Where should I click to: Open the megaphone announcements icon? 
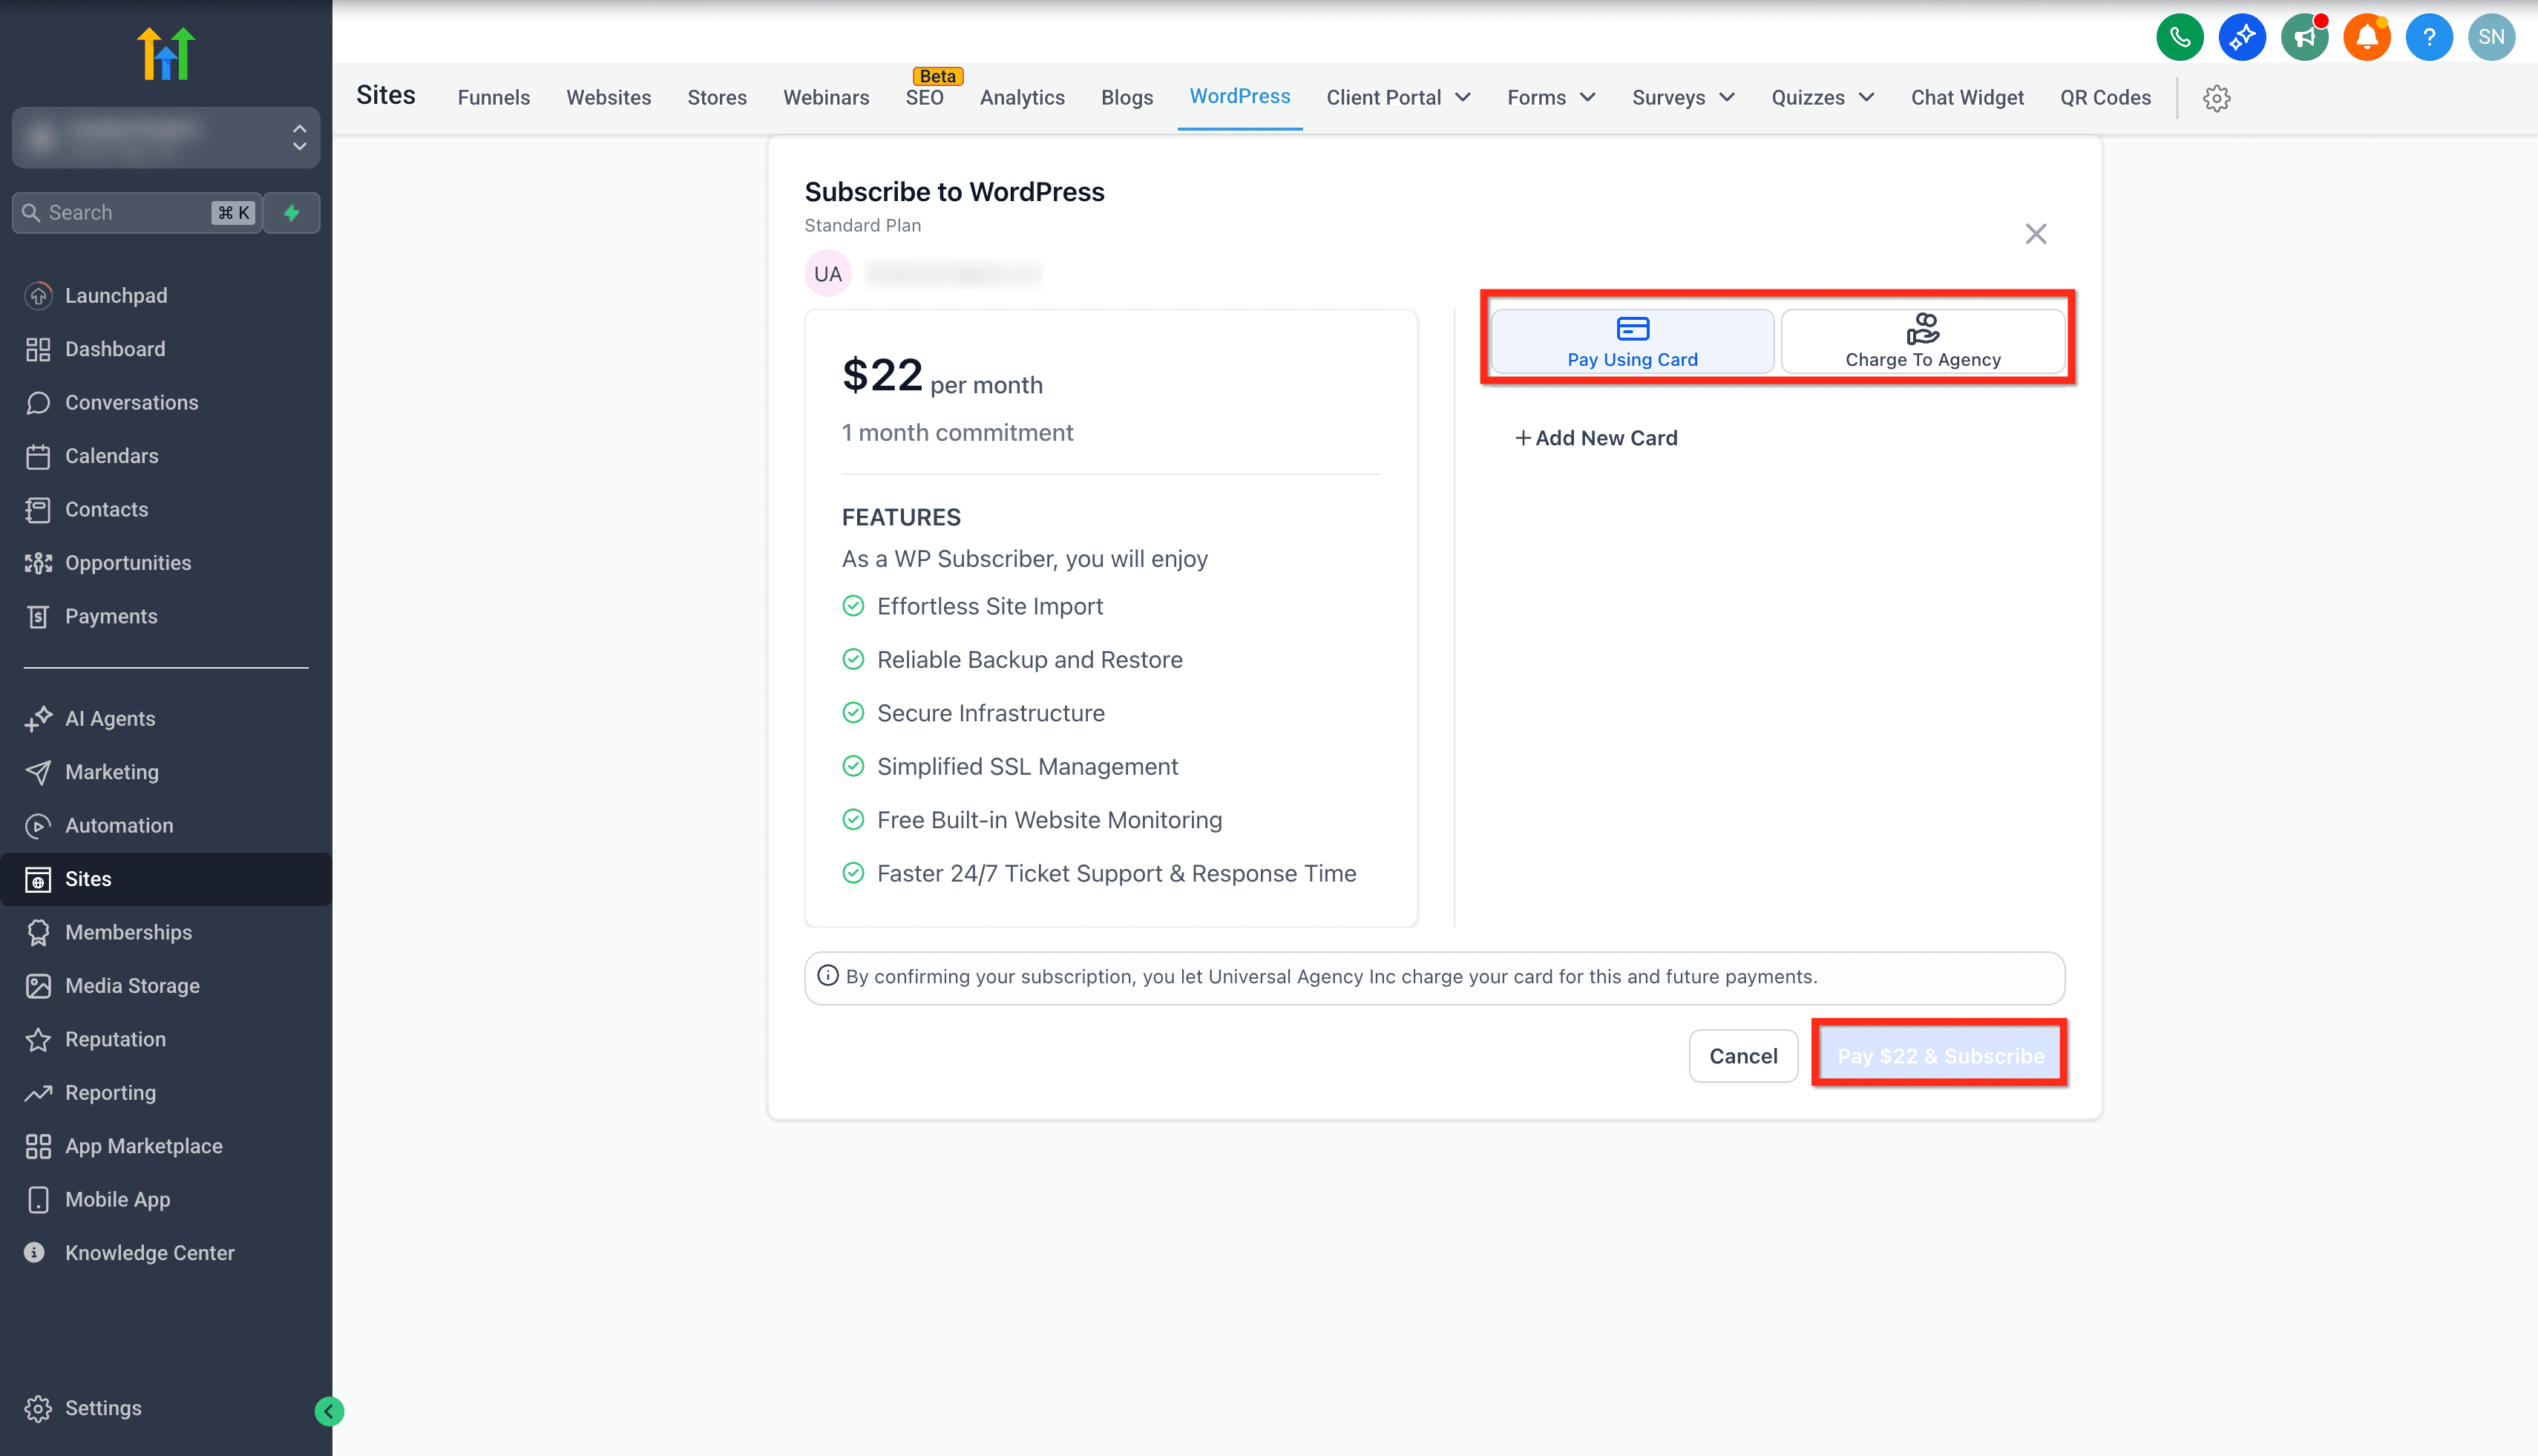coord(2304,37)
